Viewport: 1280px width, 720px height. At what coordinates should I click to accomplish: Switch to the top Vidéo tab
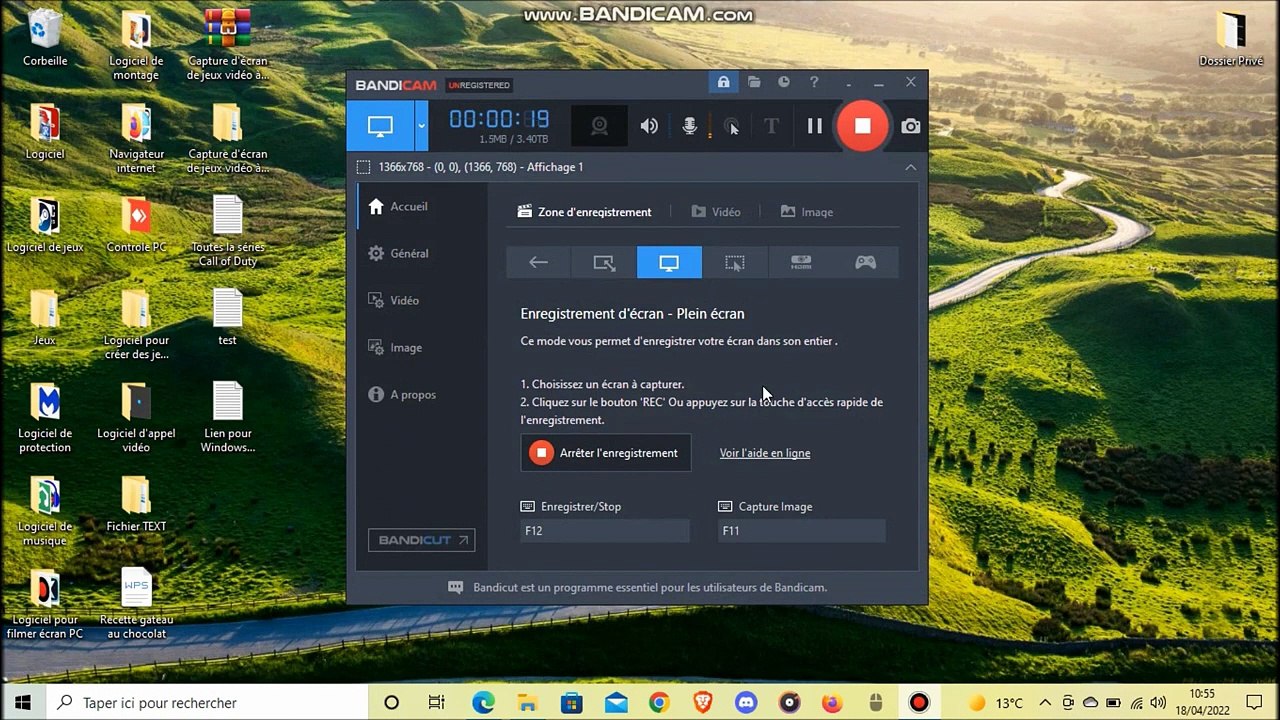coord(716,212)
